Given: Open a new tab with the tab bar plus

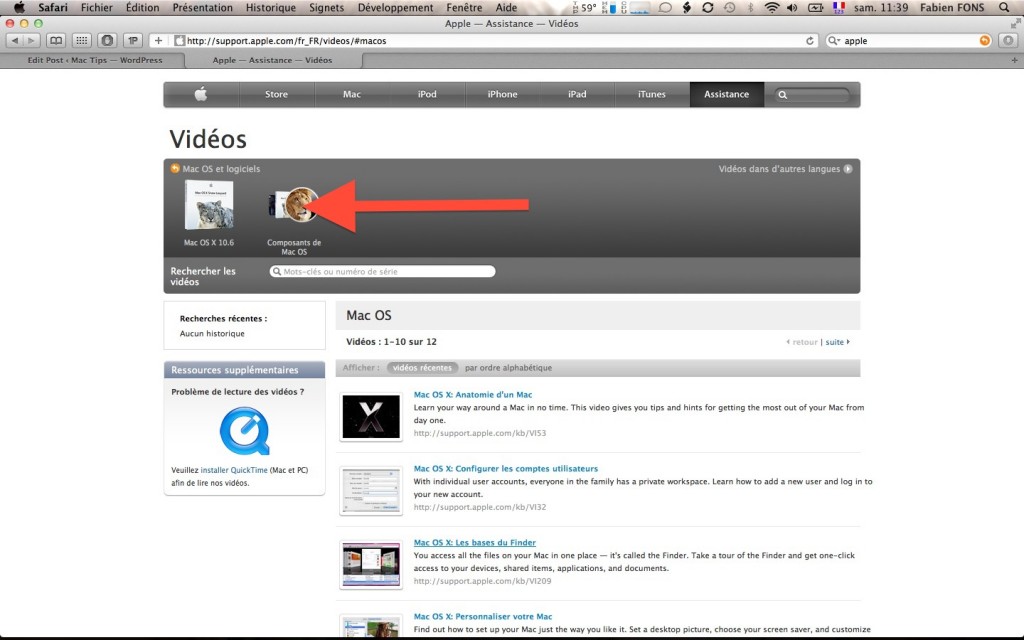Looking at the screenshot, I should 1014,60.
